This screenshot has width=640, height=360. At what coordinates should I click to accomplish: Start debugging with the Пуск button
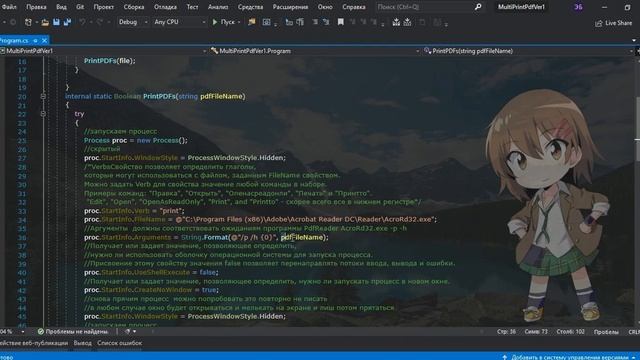(x=223, y=22)
